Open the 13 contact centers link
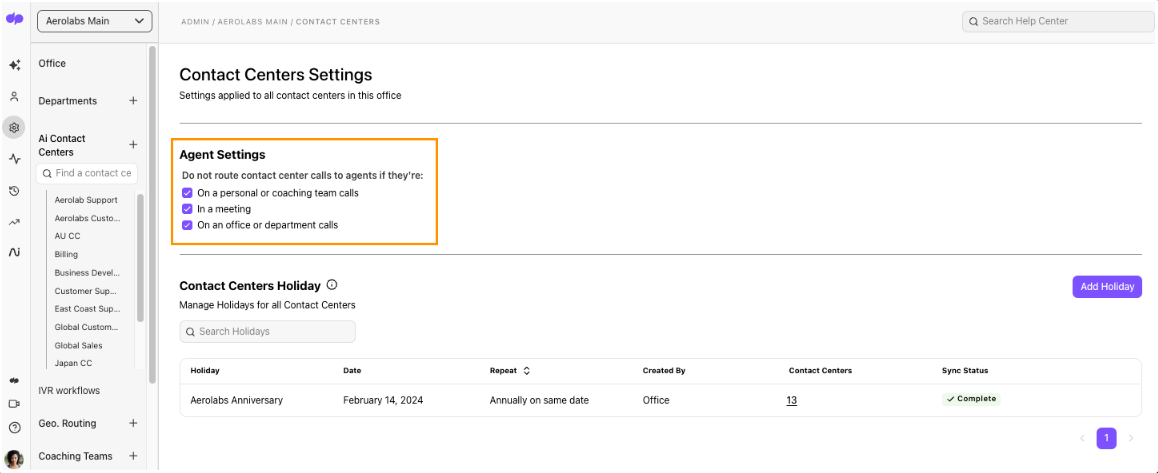Screen dimensions: 1158x473 point(791,401)
